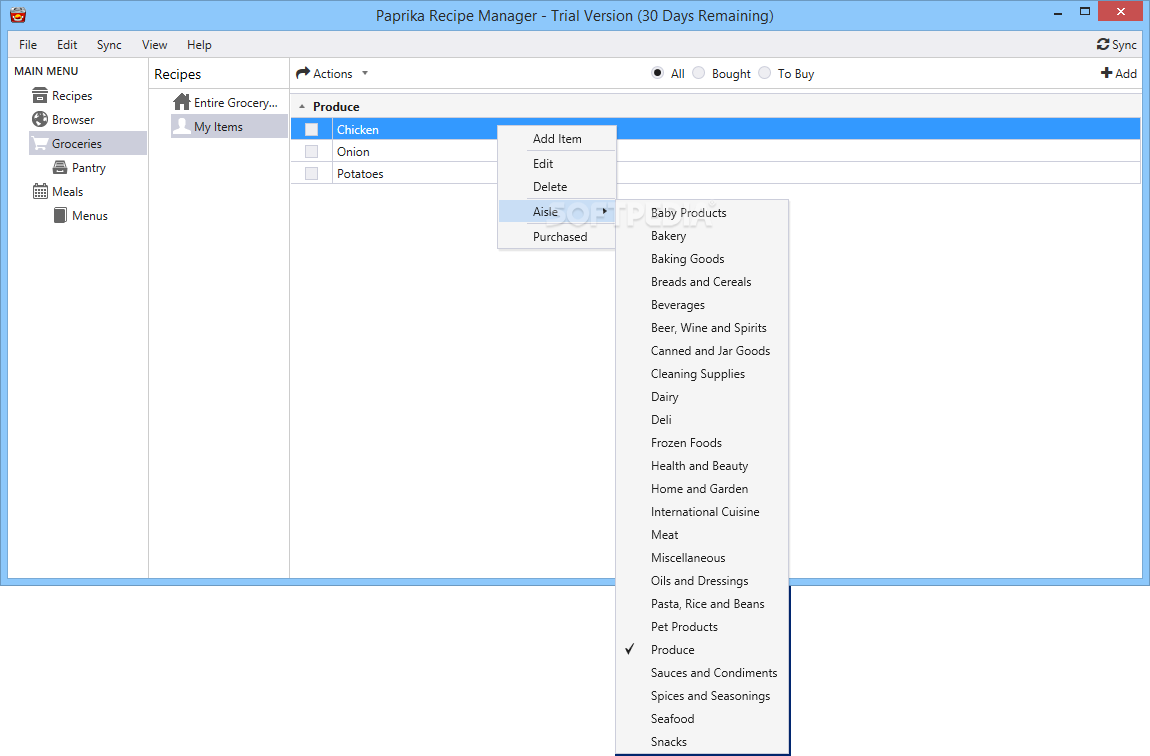Select the Bought radio button

(698, 73)
